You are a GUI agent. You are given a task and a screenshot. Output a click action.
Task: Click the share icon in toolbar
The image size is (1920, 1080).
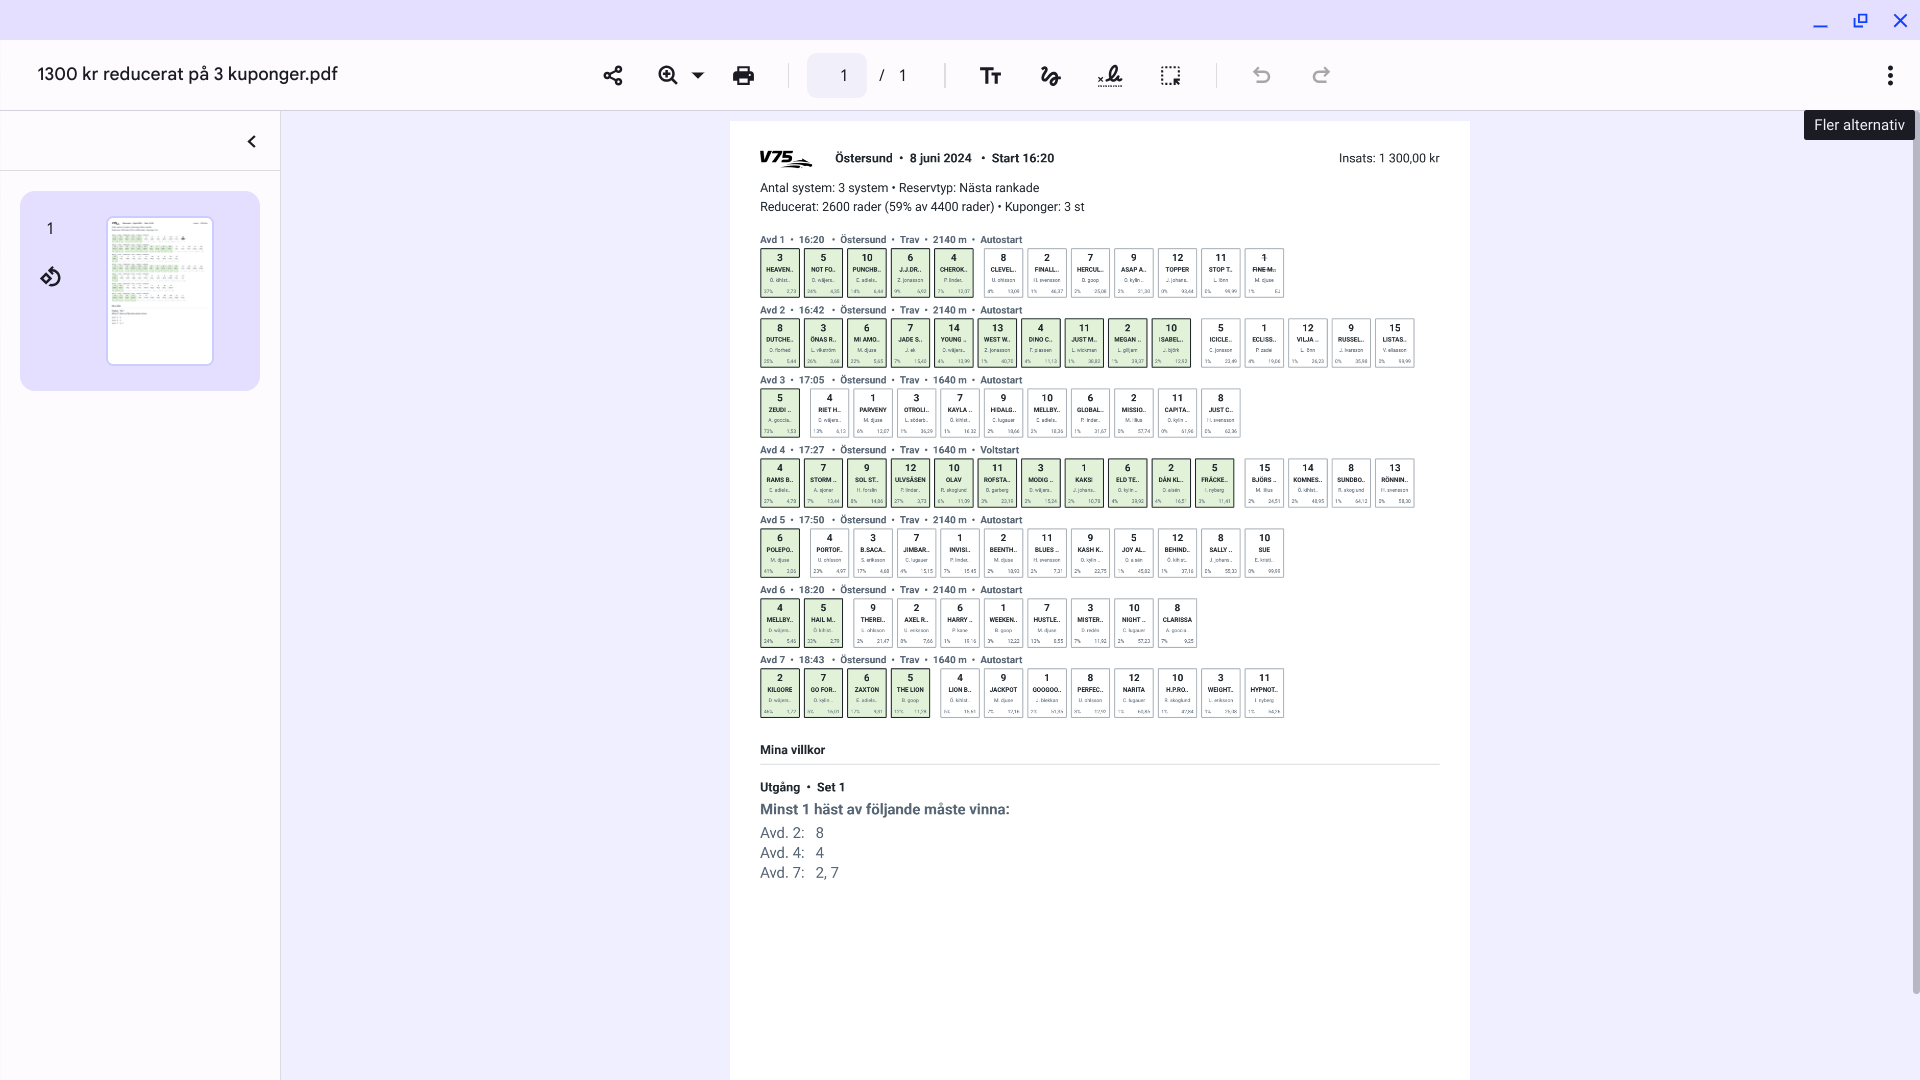pos(613,75)
